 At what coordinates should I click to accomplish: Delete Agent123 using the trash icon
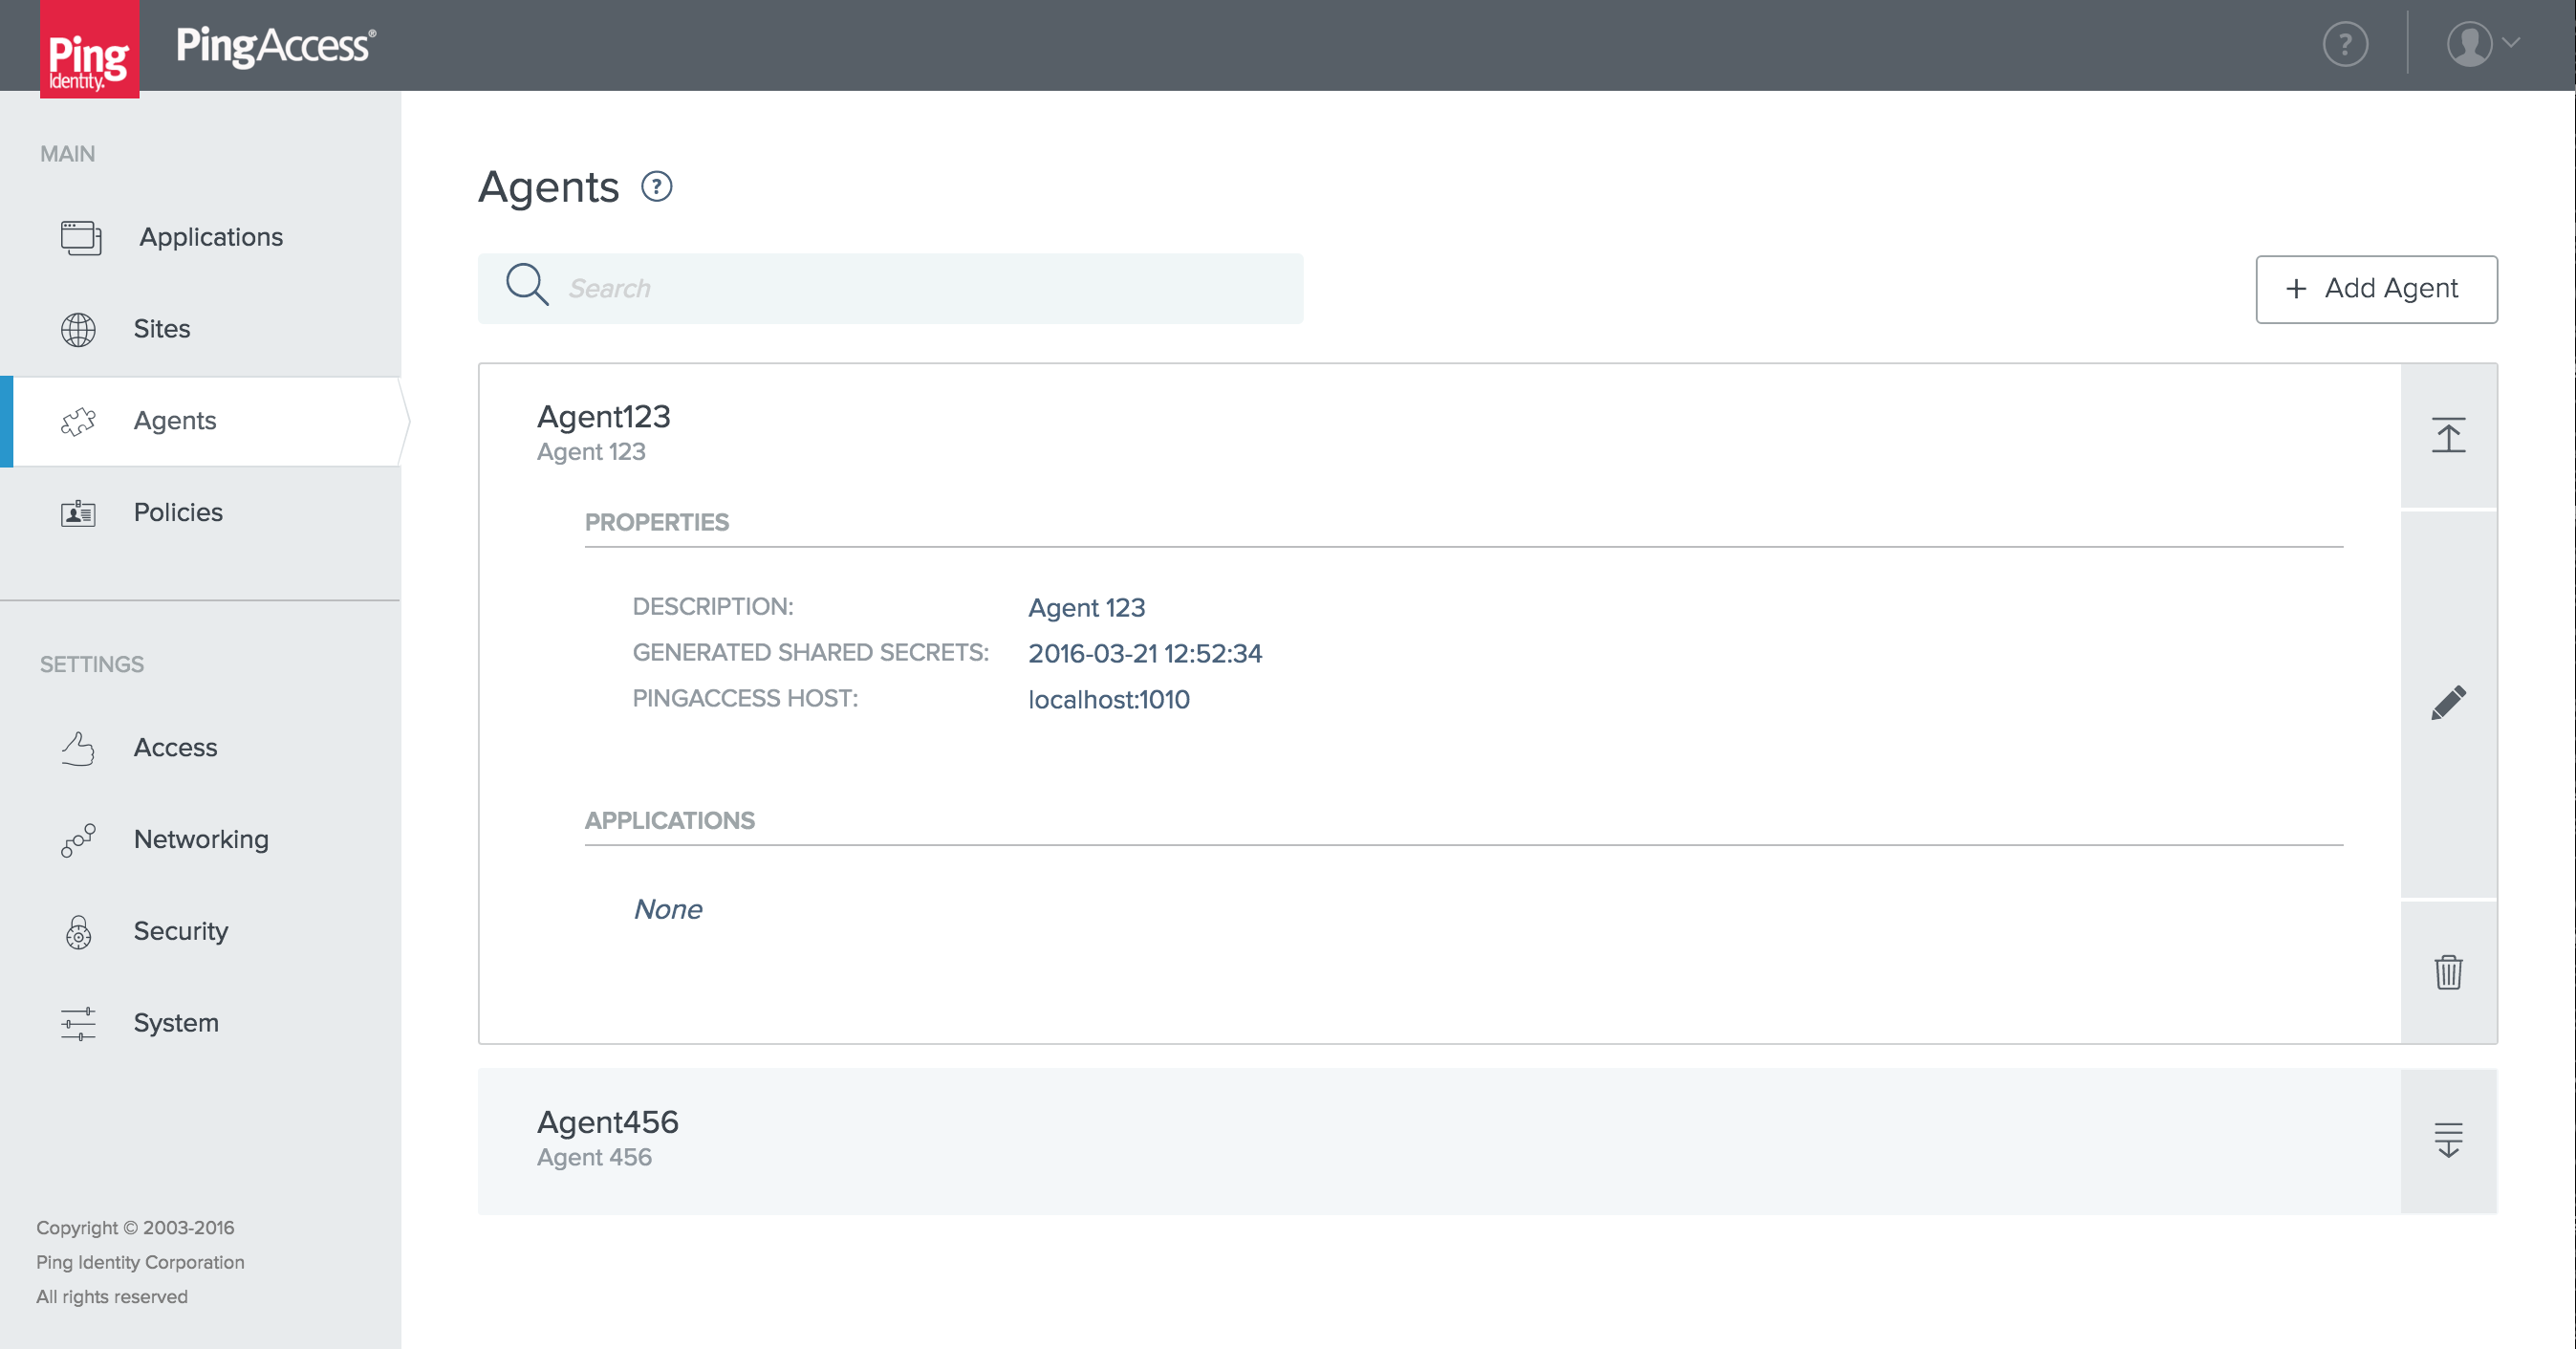tap(2447, 971)
